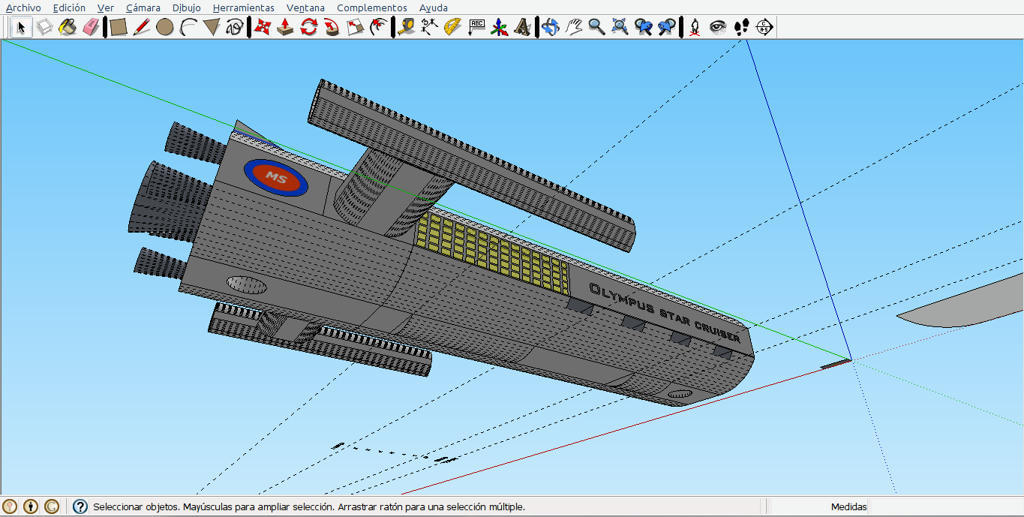Select the Pan hand tool
This screenshot has width=1024, height=517.
[573, 27]
